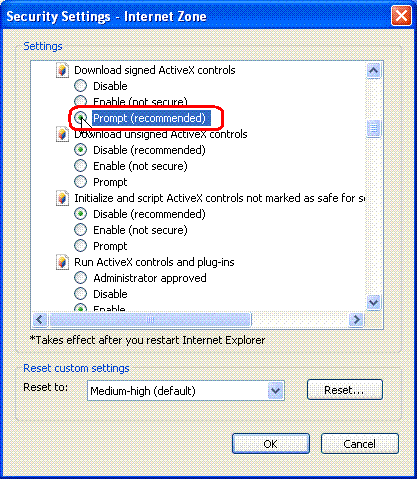Choose Enable (not secure) for unsigned ActiveX controls
Viewport: 417px width, 479px height.
80,166
